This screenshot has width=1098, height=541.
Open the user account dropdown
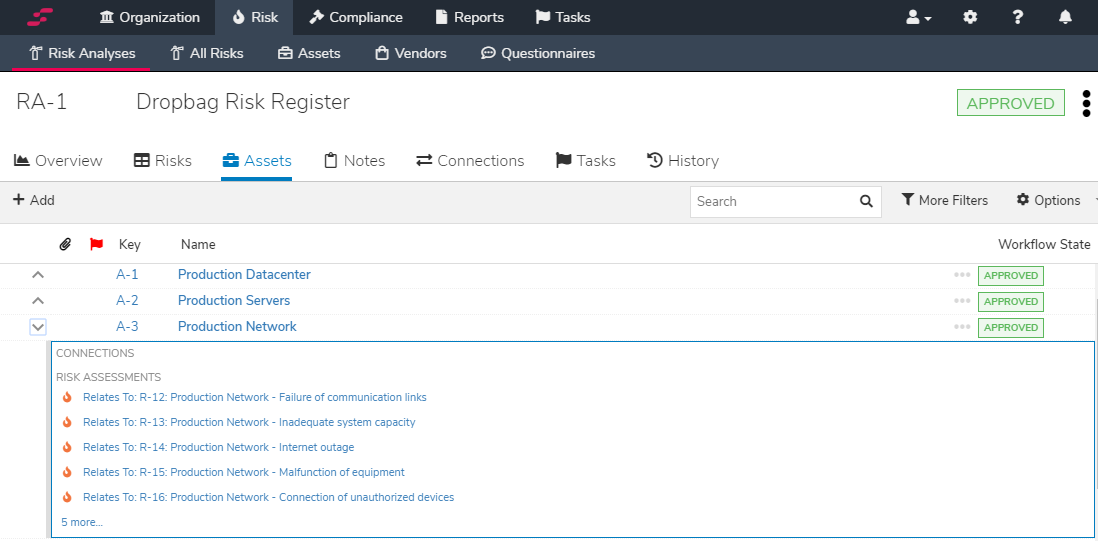click(918, 17)
